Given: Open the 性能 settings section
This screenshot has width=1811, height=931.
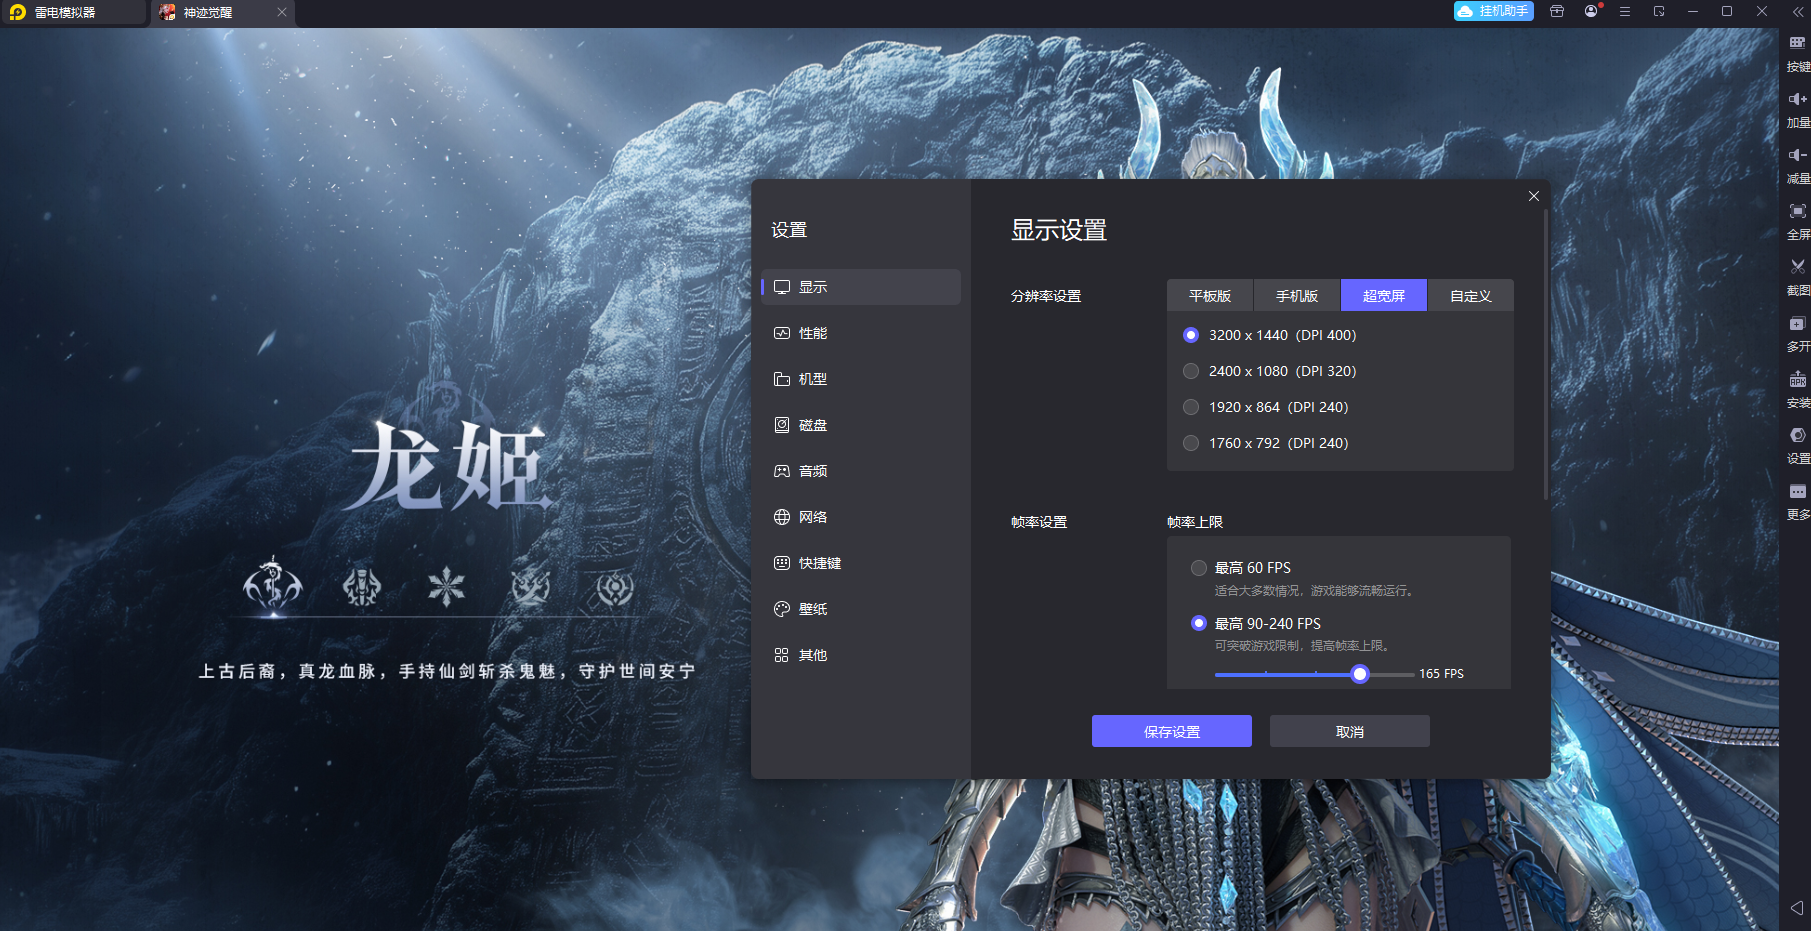Looking at the screenshot, I should 861,333.
